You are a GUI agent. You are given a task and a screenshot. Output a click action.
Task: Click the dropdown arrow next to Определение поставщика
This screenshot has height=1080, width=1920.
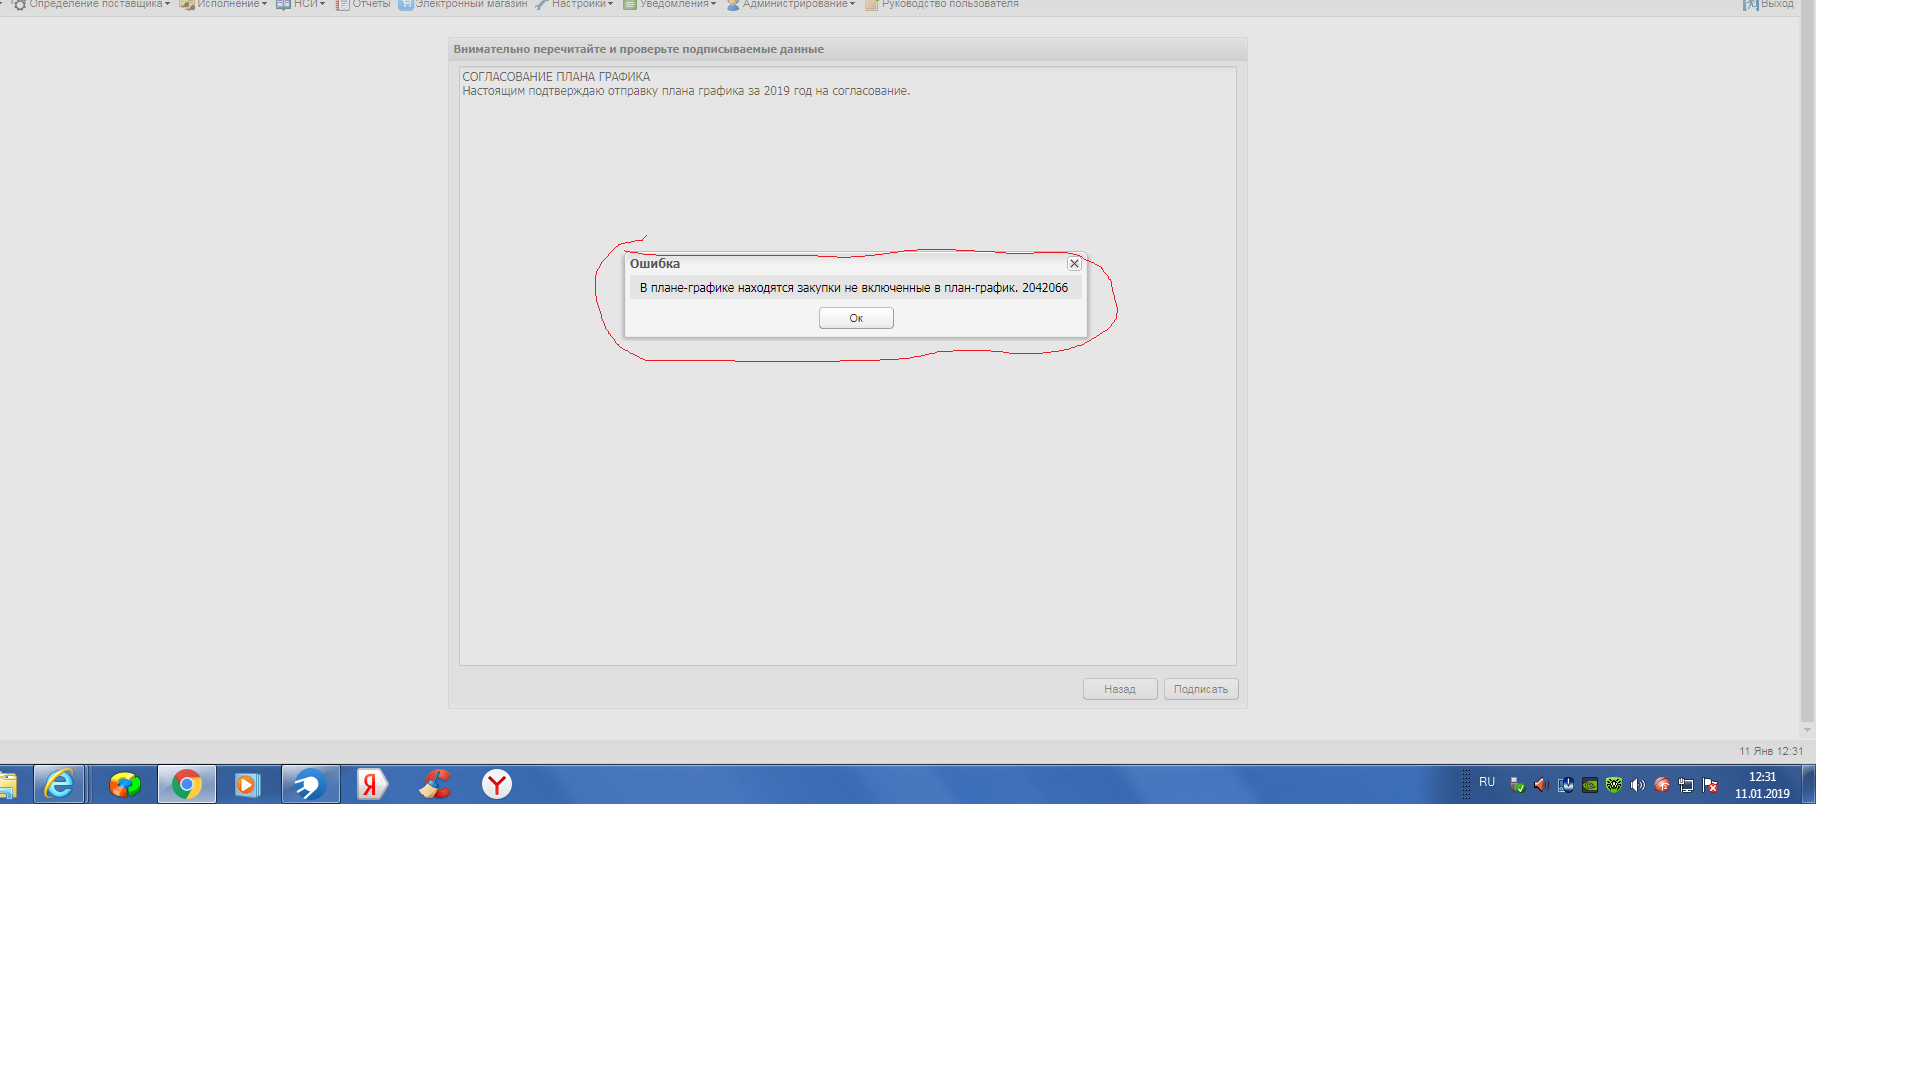[x=167, y=4]
